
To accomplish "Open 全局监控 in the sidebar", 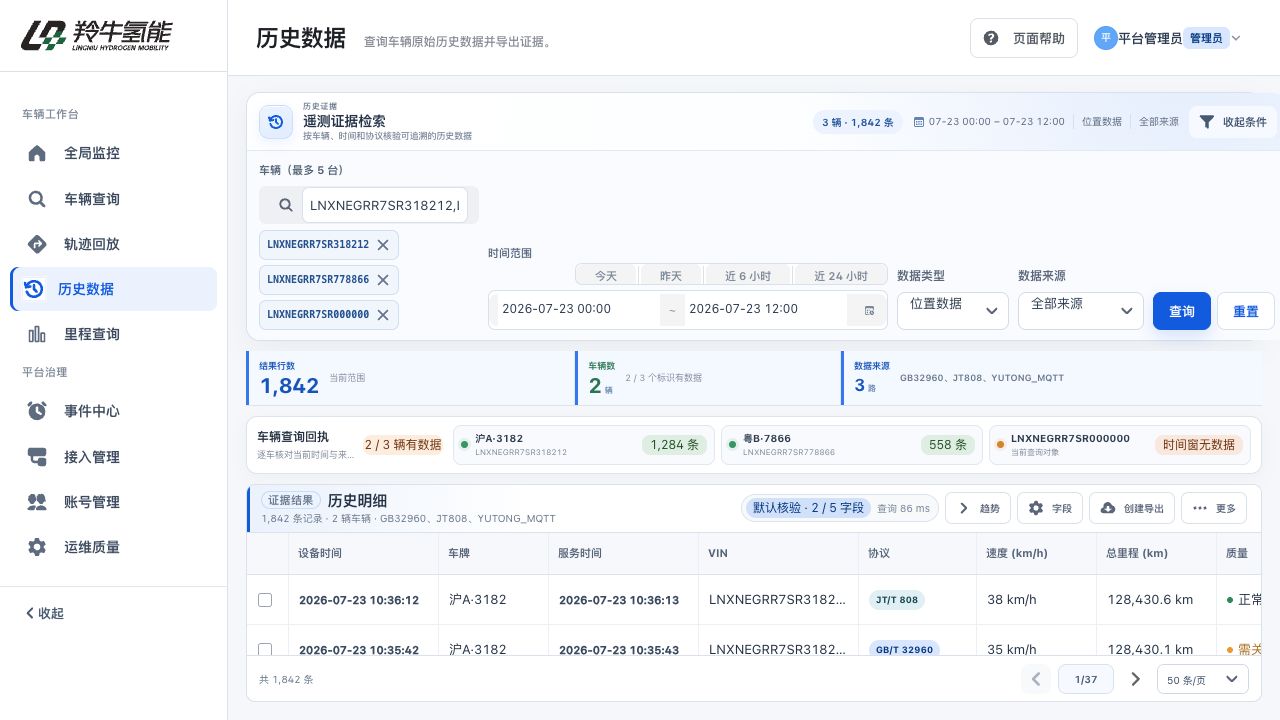I will tap(113, 153).
